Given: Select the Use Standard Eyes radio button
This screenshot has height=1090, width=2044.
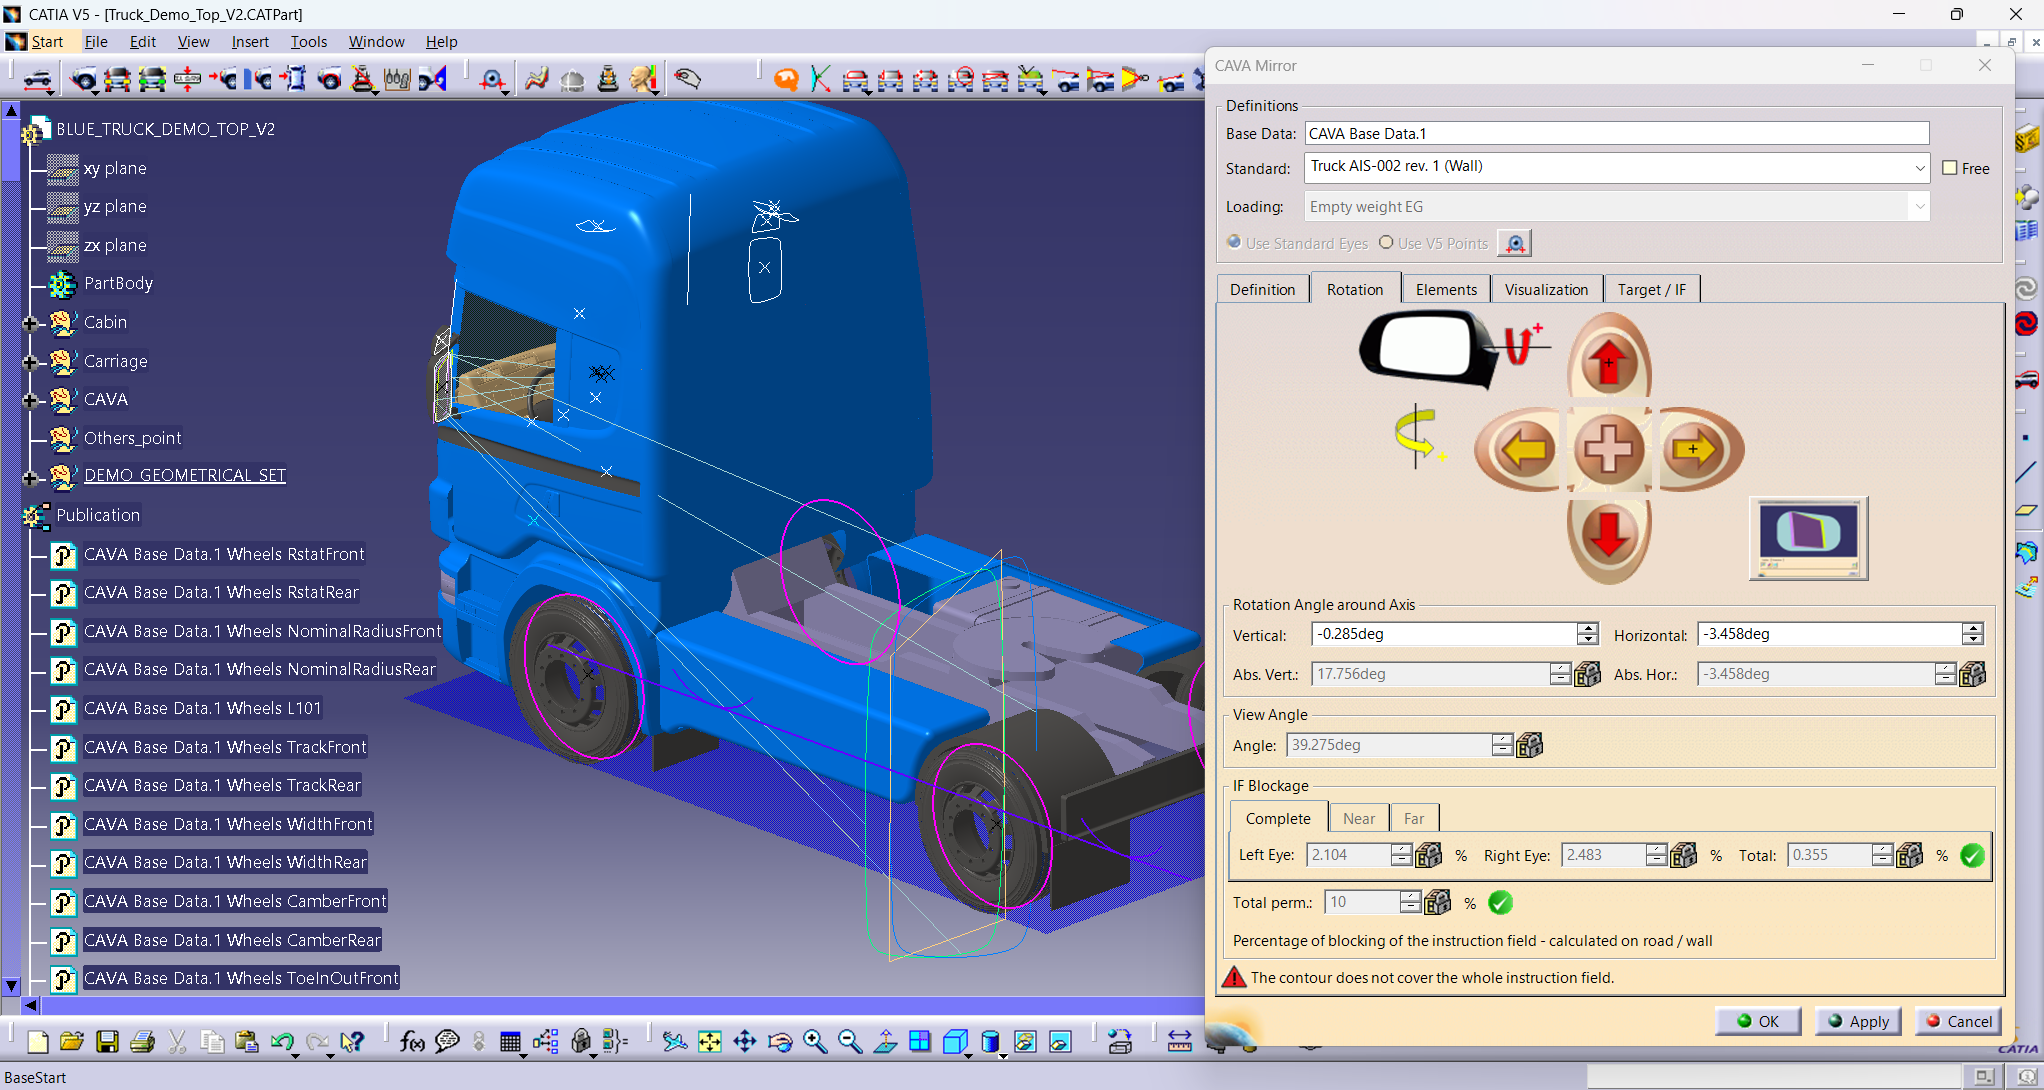Looking at the screenshot, I should pyautogui.click(x=1234, y=242).
